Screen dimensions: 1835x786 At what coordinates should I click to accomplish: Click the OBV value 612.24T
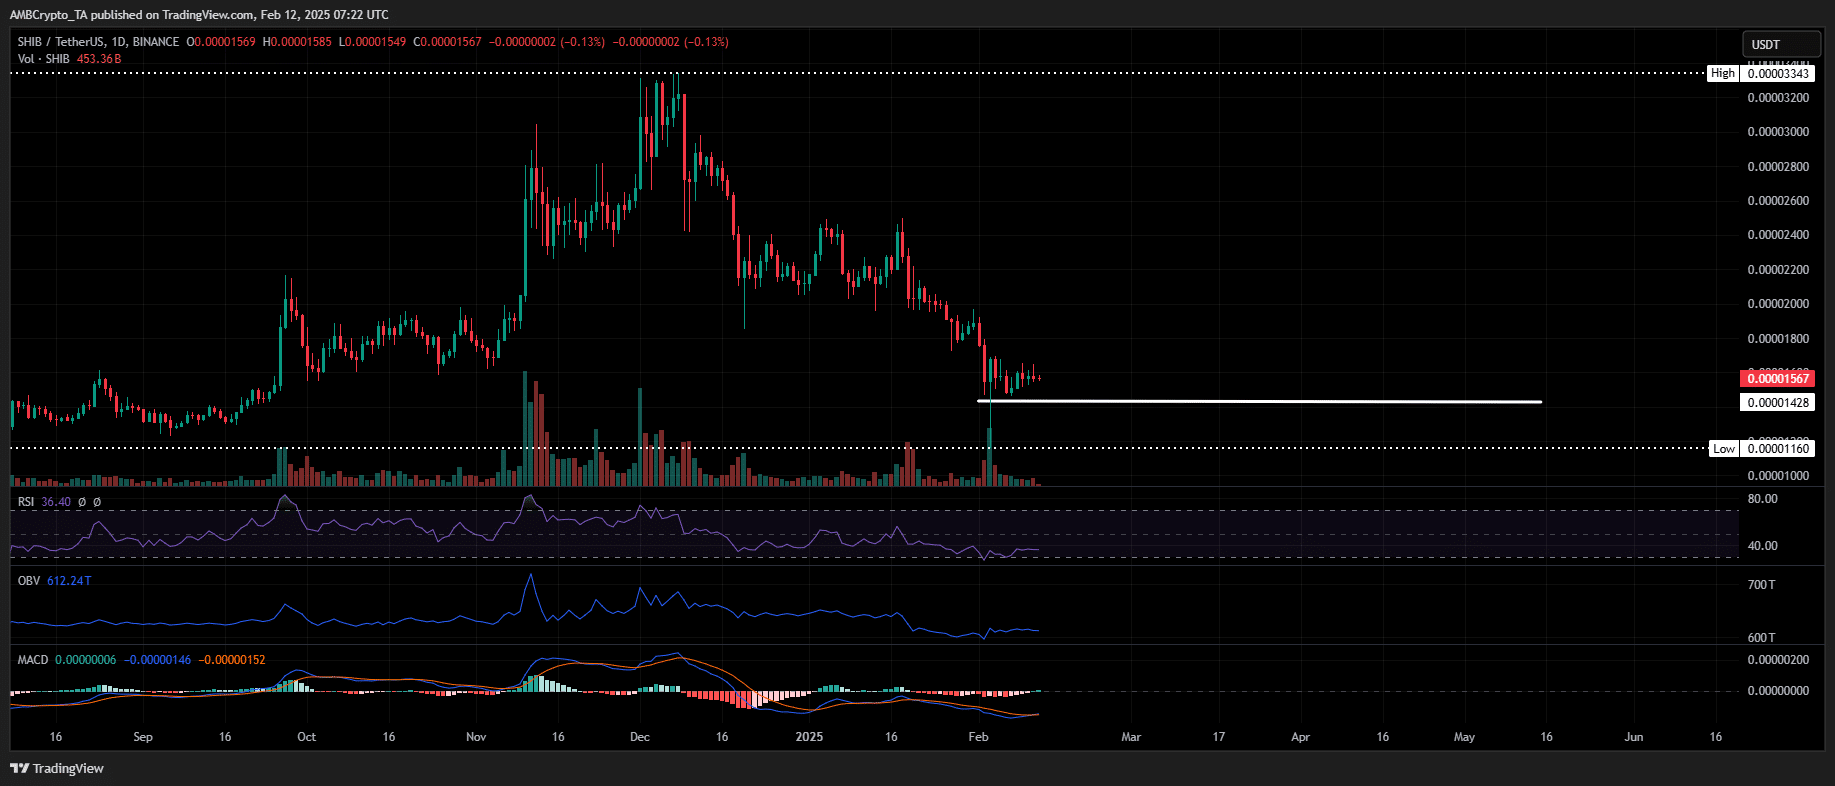click(69, 581)
